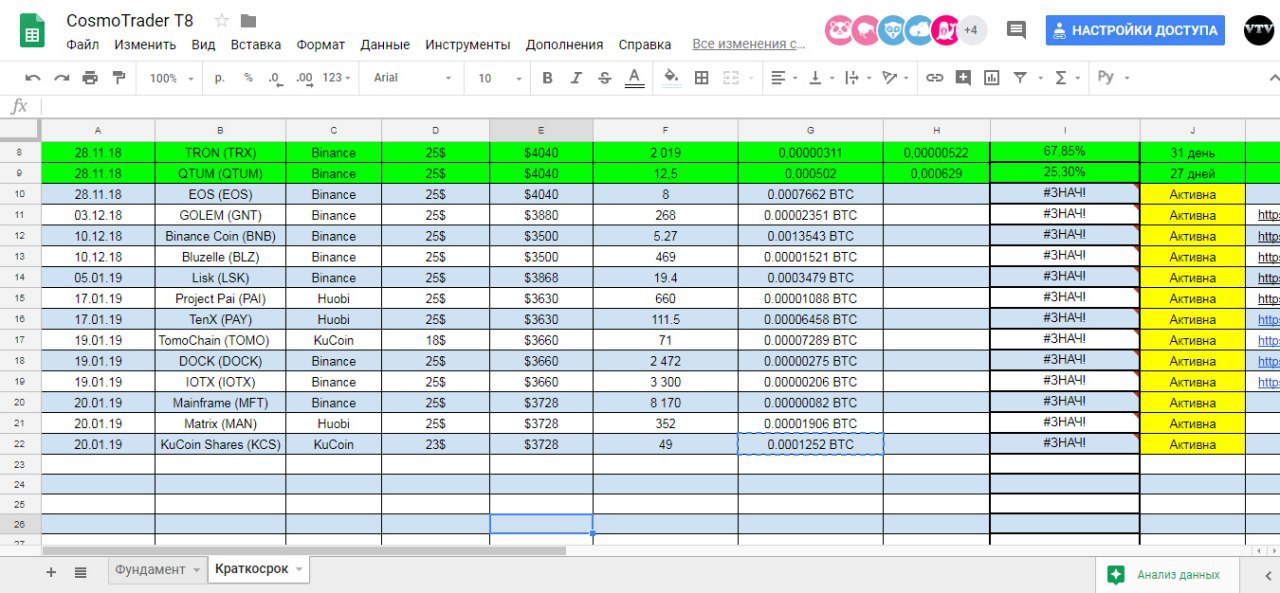This screenshot has height=593, width=1280.
Task: Click the move-to-folder icon by title
Action: coord(249,21)
